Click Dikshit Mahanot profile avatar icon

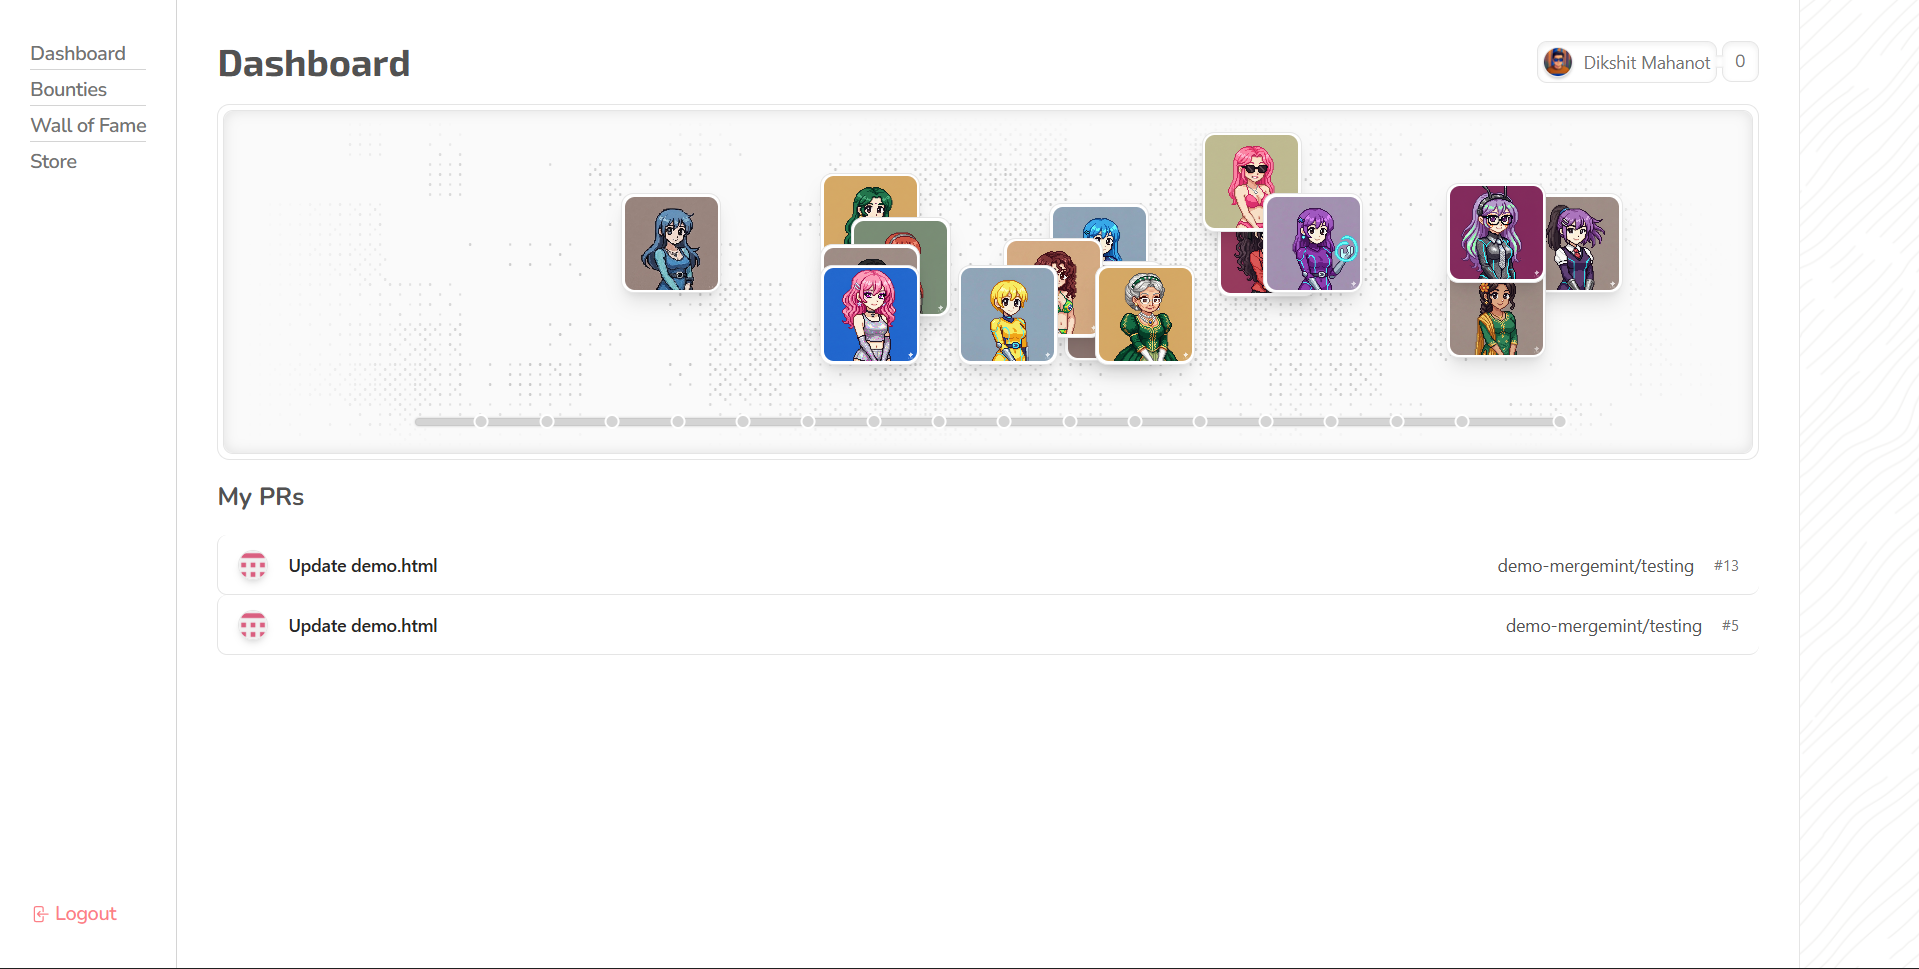pyautogui.click(x=1558, y=62)
